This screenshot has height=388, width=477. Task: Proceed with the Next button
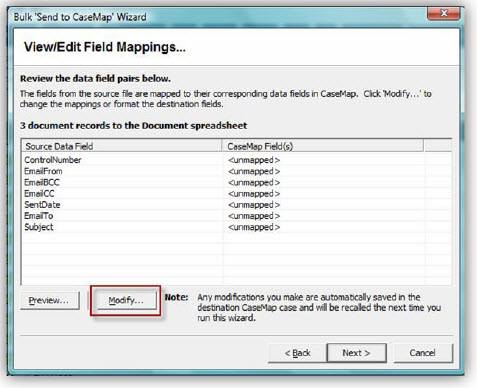pos(356,353)
